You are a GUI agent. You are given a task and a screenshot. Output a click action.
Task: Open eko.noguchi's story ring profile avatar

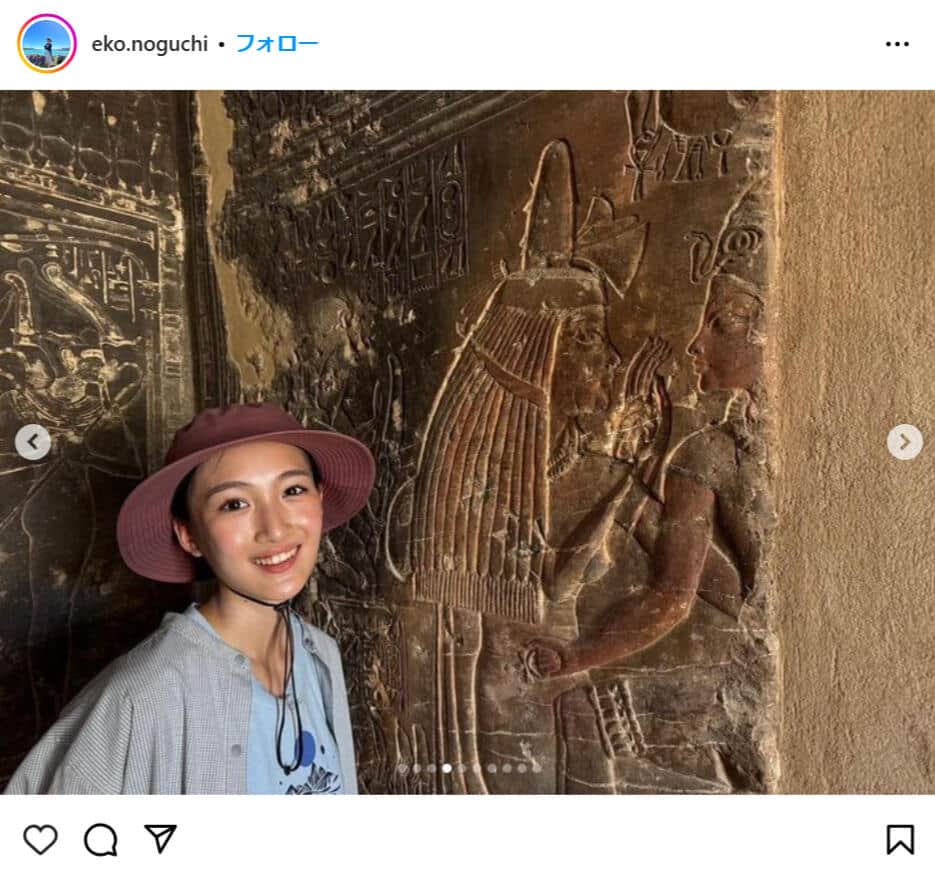tap(45, 41)
